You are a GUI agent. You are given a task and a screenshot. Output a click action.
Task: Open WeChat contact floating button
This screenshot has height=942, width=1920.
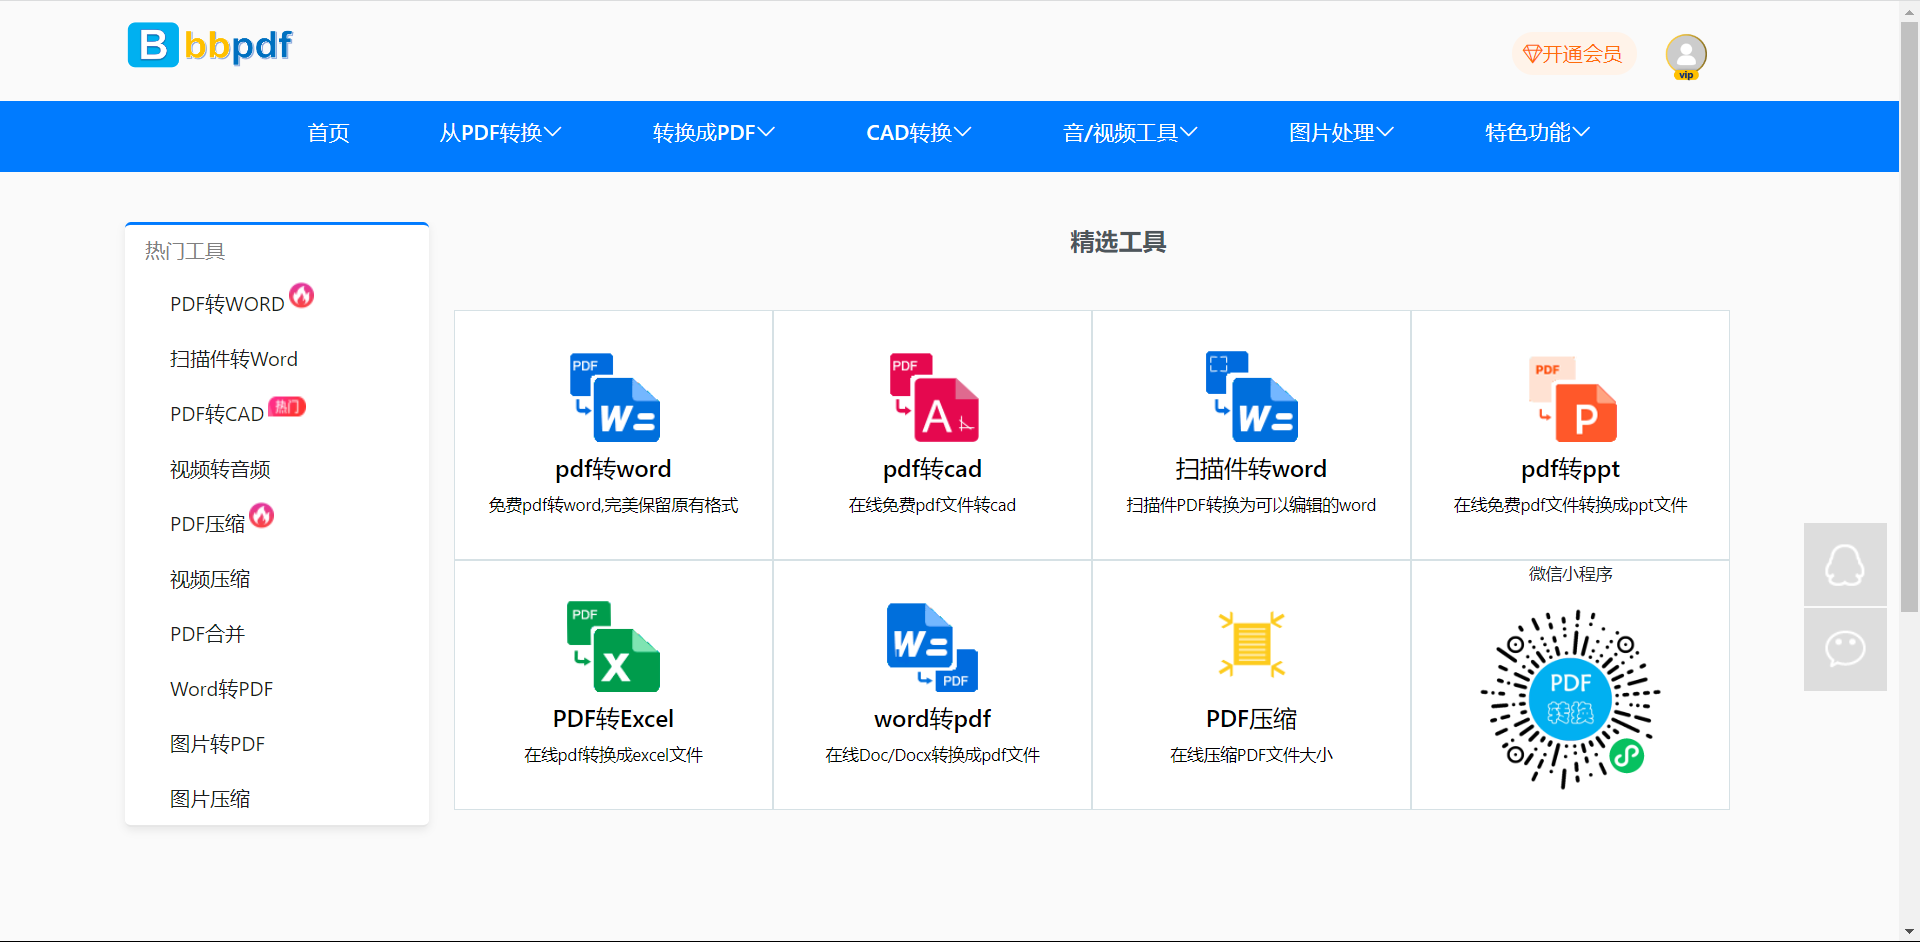pyautogui.click(x=1845, y=649)
